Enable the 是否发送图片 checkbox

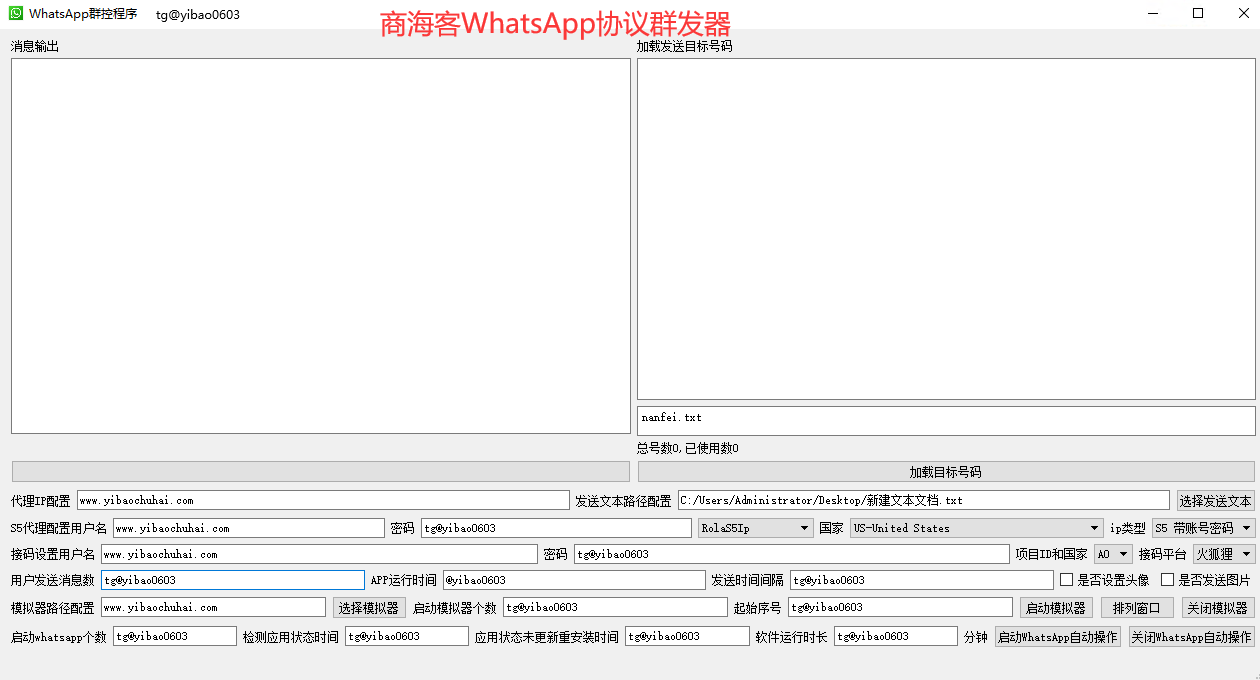1167,580
